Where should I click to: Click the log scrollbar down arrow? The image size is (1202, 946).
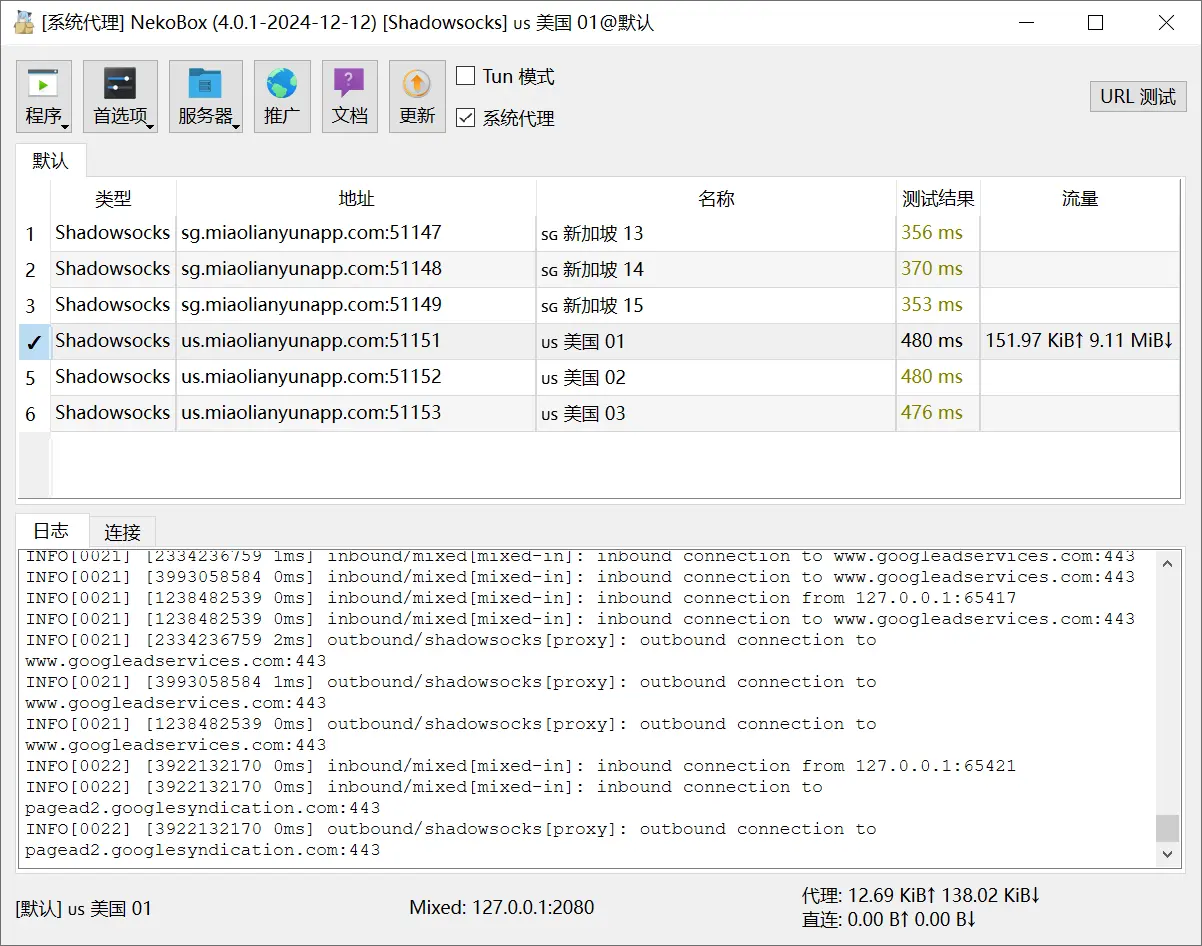point(1167,854)
